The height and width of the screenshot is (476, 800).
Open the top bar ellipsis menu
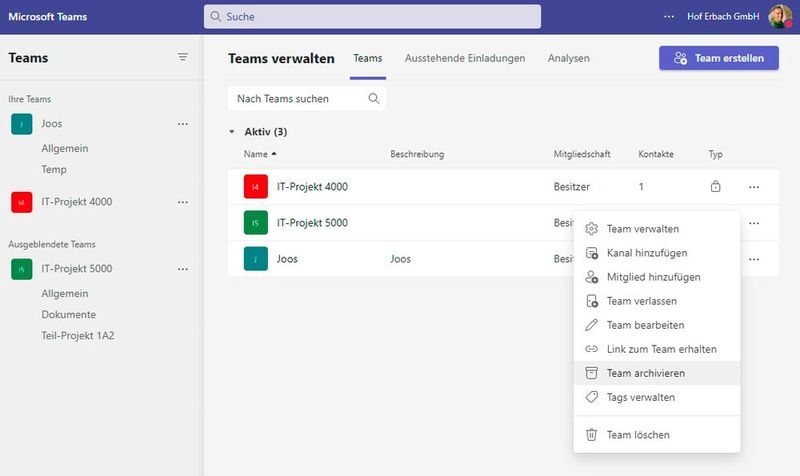pos(669,16)
